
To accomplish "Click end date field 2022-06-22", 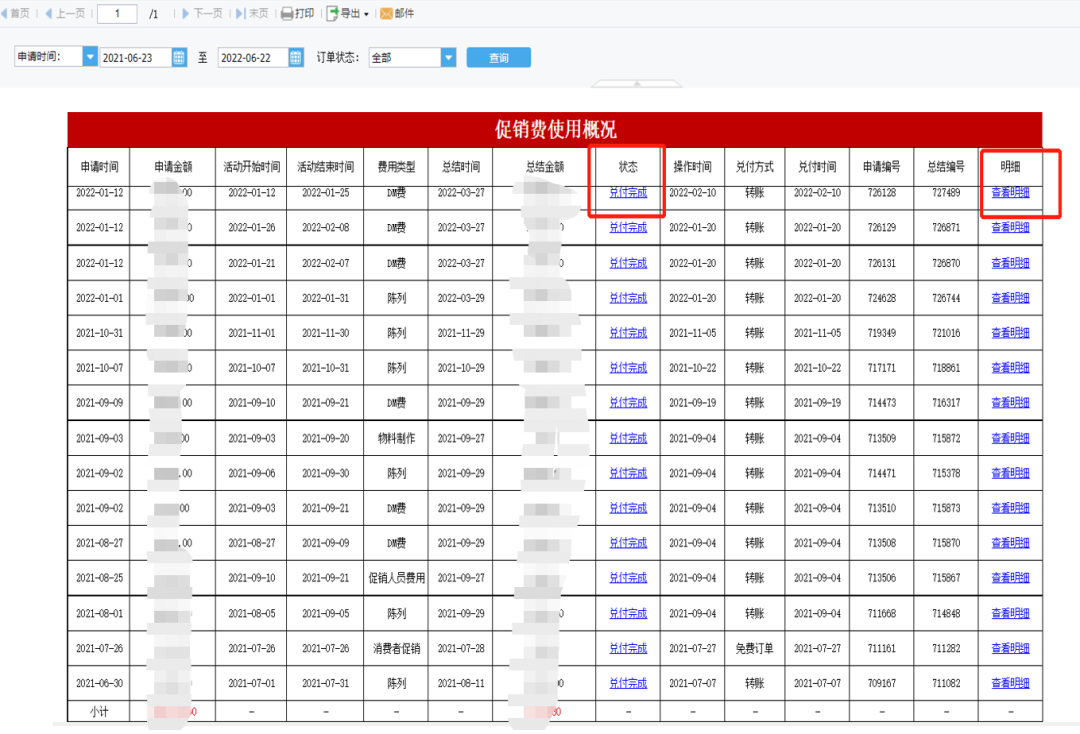I will point(253,58).
